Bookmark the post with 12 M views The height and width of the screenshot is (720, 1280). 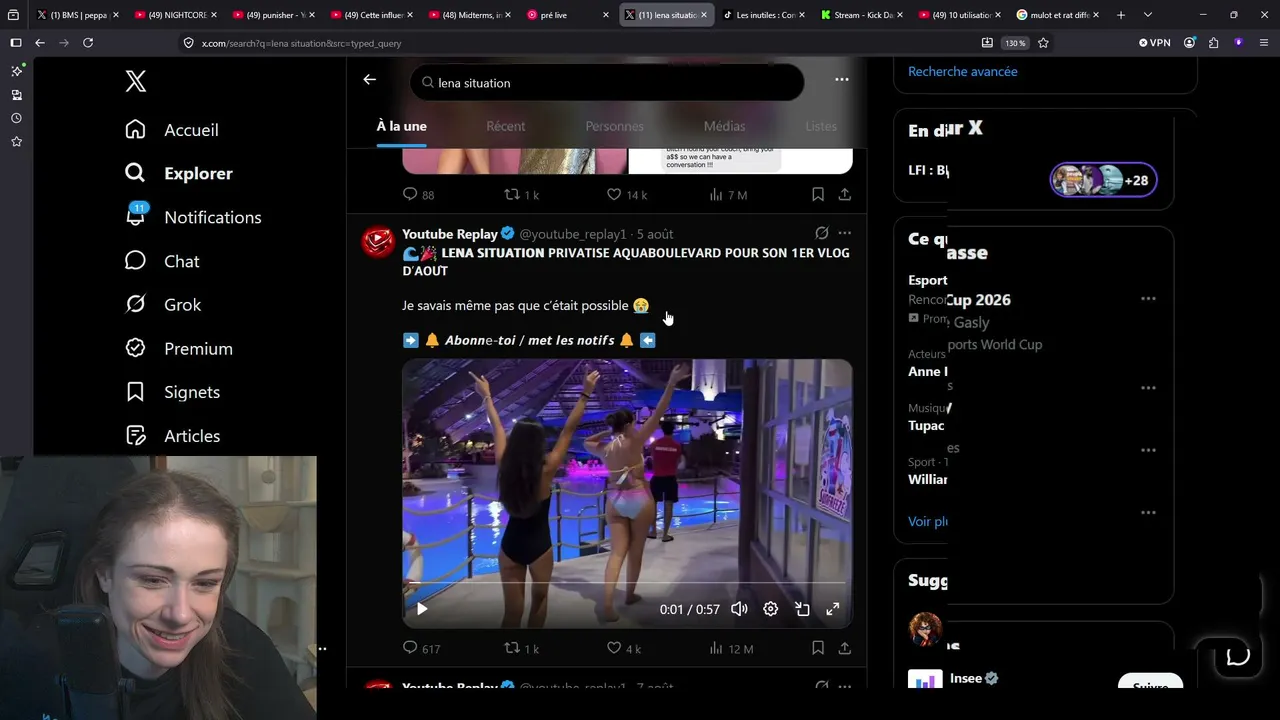(x=818, y=648)
